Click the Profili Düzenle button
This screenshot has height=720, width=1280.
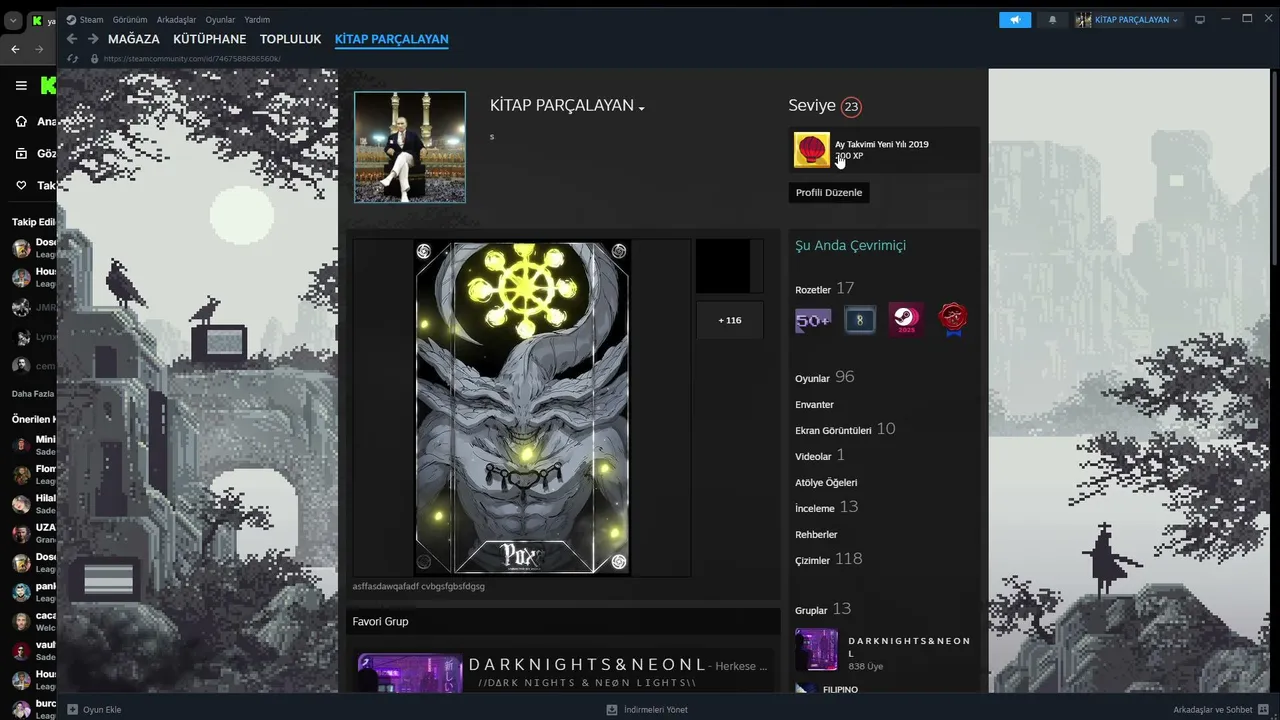coord(829,192)
